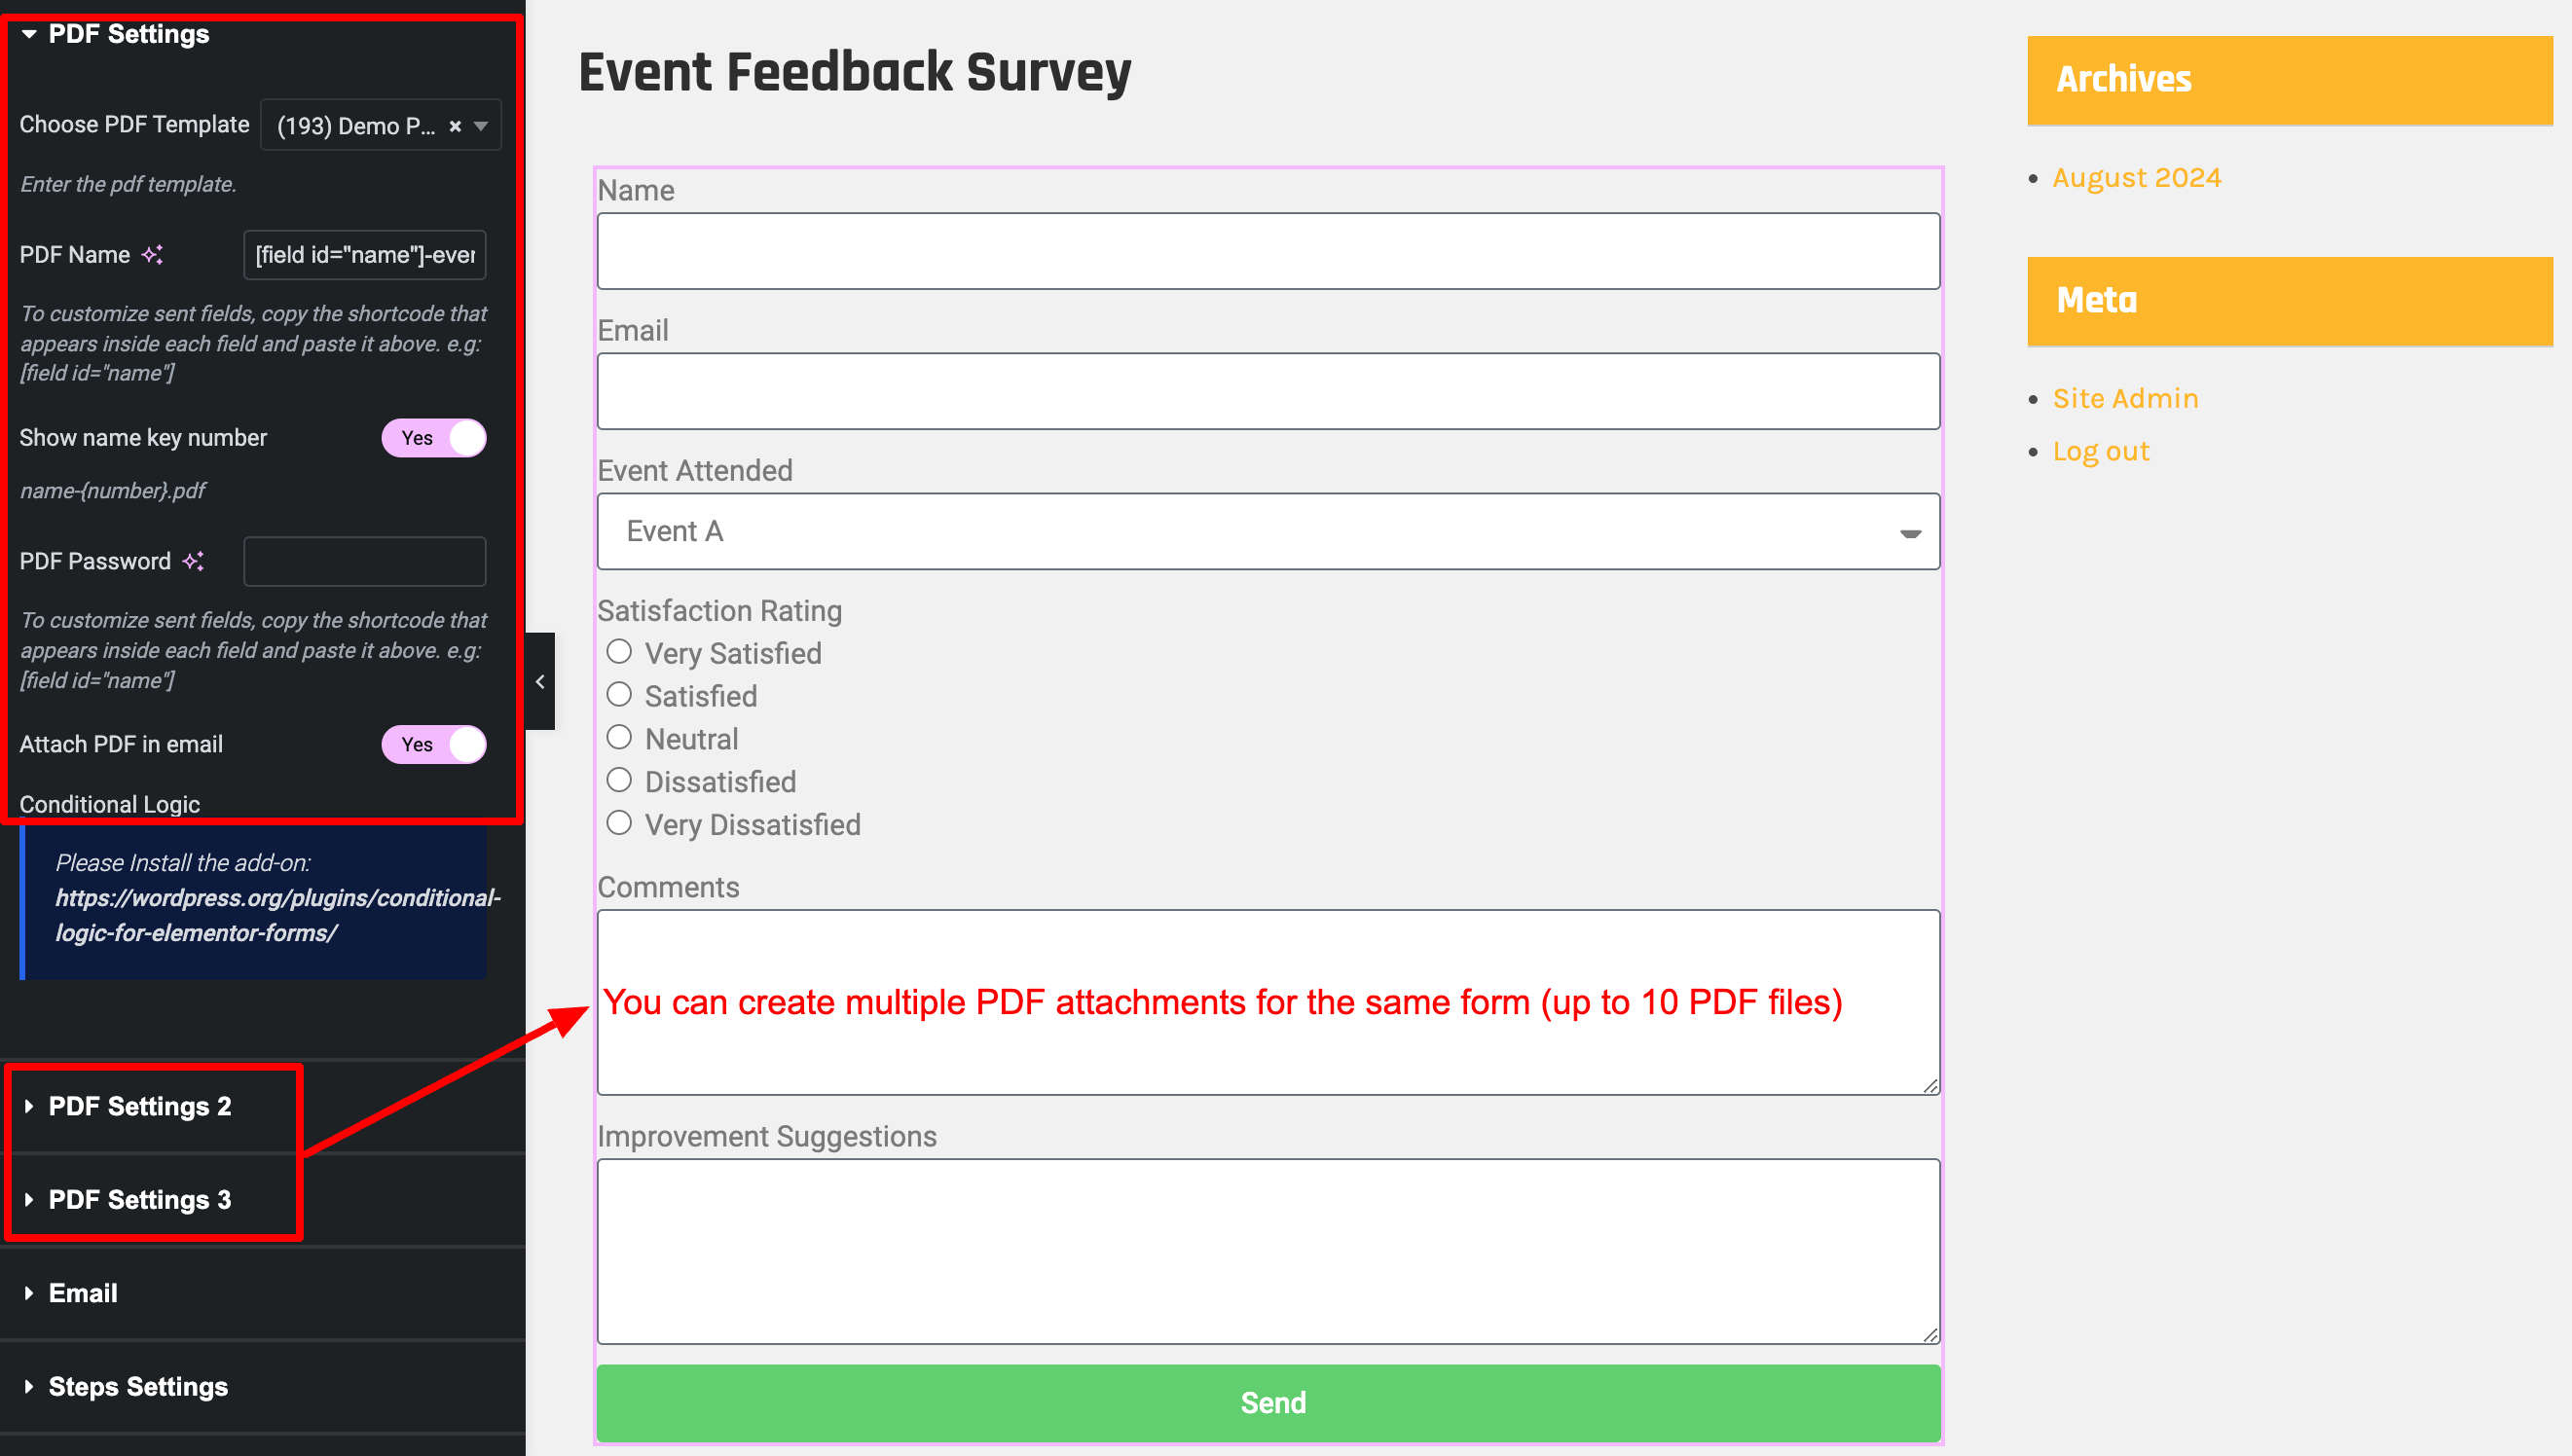Clear the selected PDF template with the x

tap(455, 126)
